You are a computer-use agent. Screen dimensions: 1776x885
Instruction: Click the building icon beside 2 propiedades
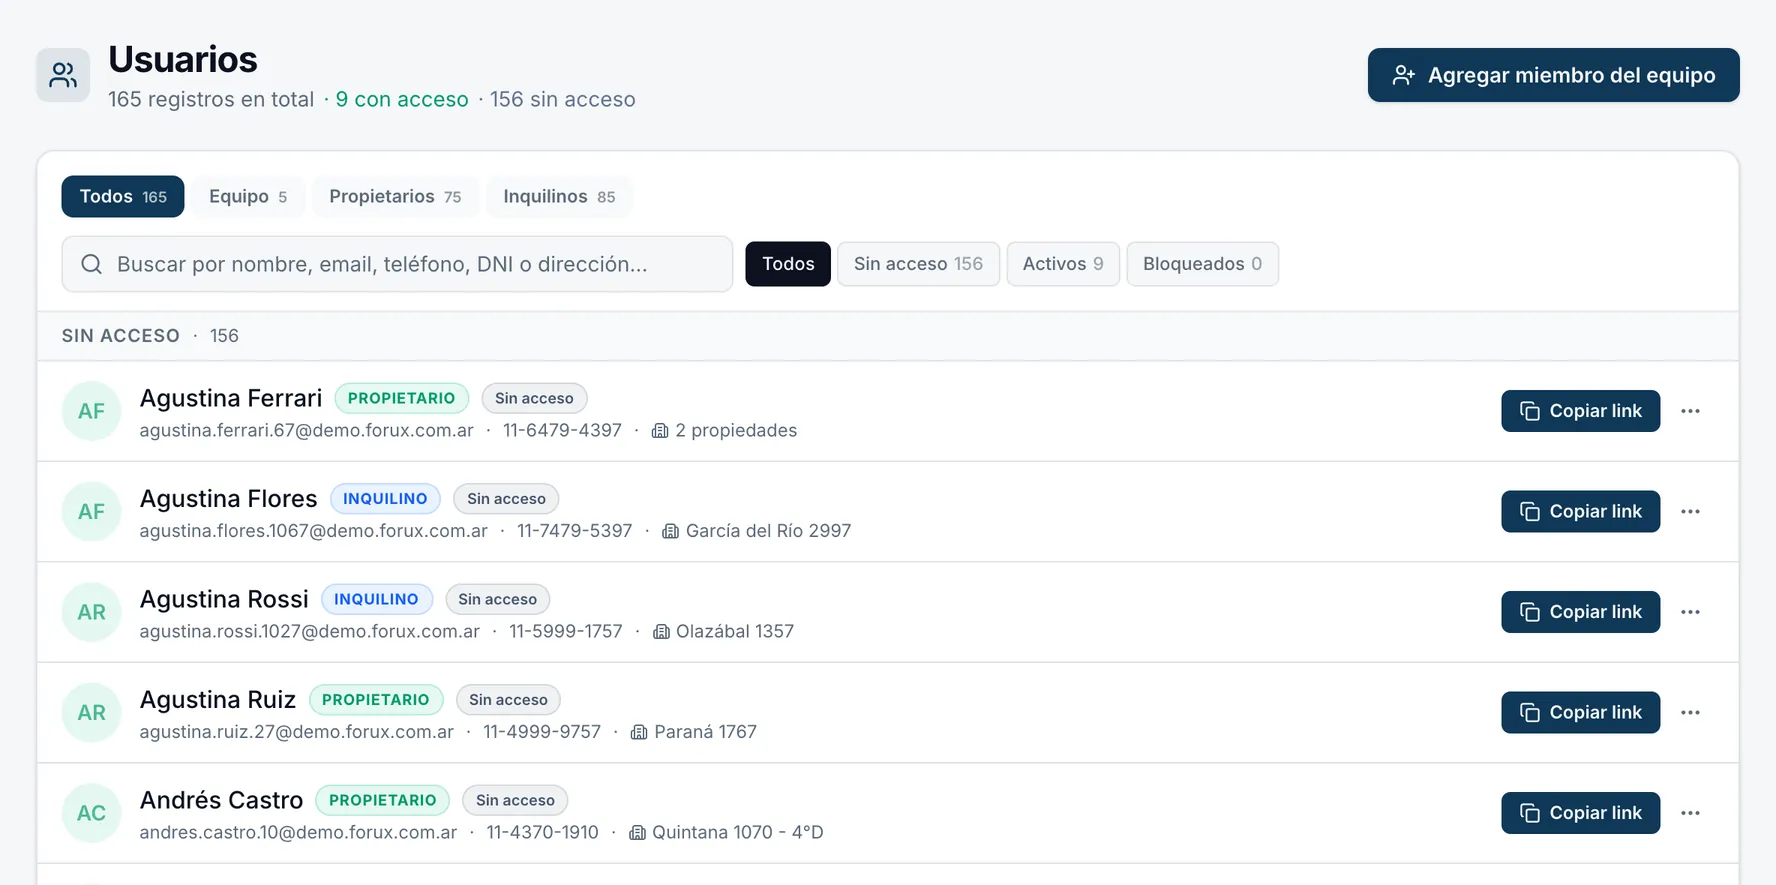660,431
